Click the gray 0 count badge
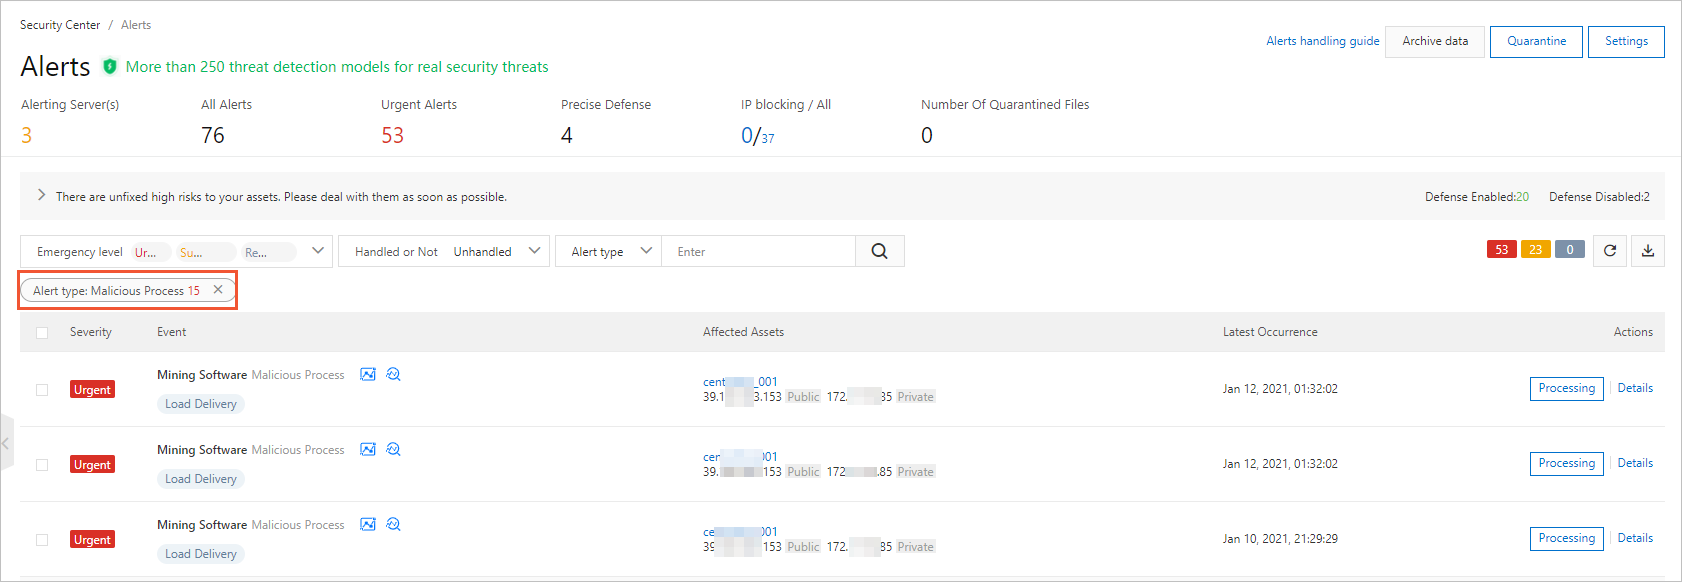Viewport: 1682px width, 582px height. [x=1570, y=250]
